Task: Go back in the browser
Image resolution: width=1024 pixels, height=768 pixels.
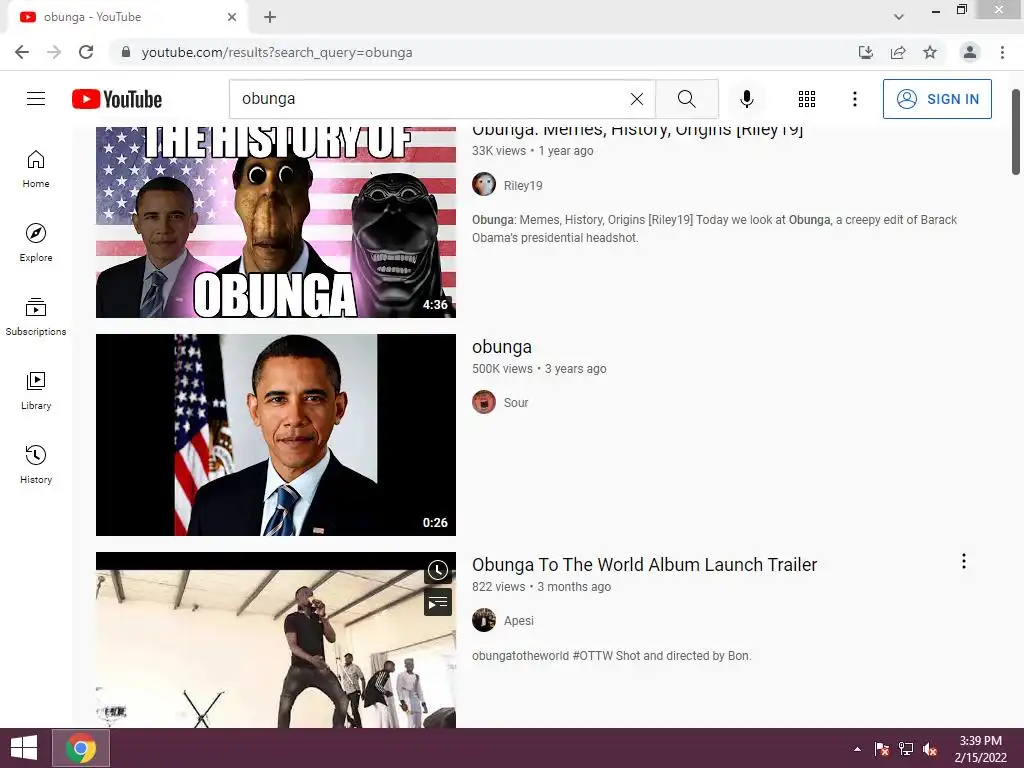Action: 22,52
